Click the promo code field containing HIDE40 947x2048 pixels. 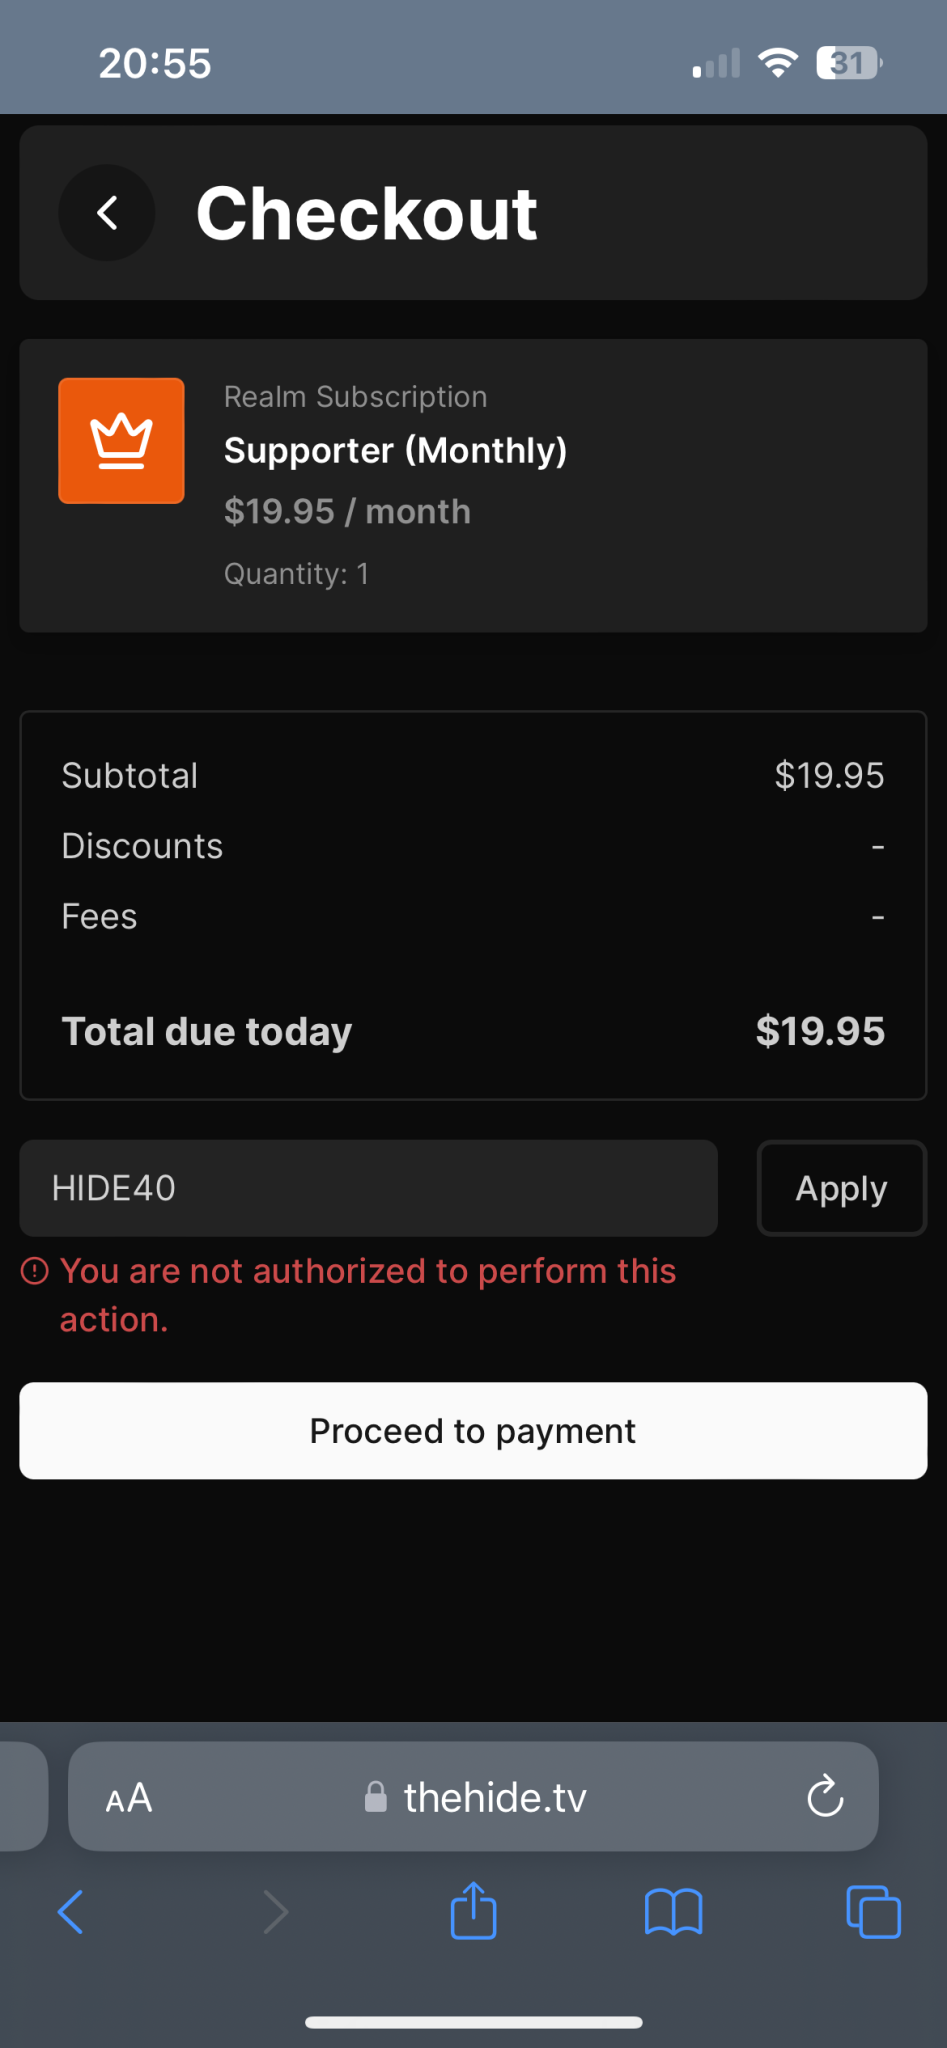[x=368, y=1188]
